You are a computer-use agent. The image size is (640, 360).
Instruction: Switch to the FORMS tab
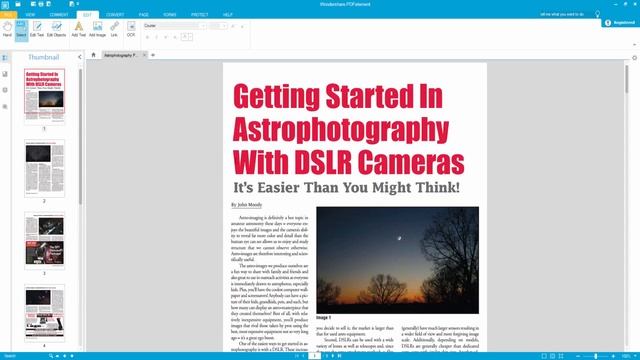tap(170, 15)
